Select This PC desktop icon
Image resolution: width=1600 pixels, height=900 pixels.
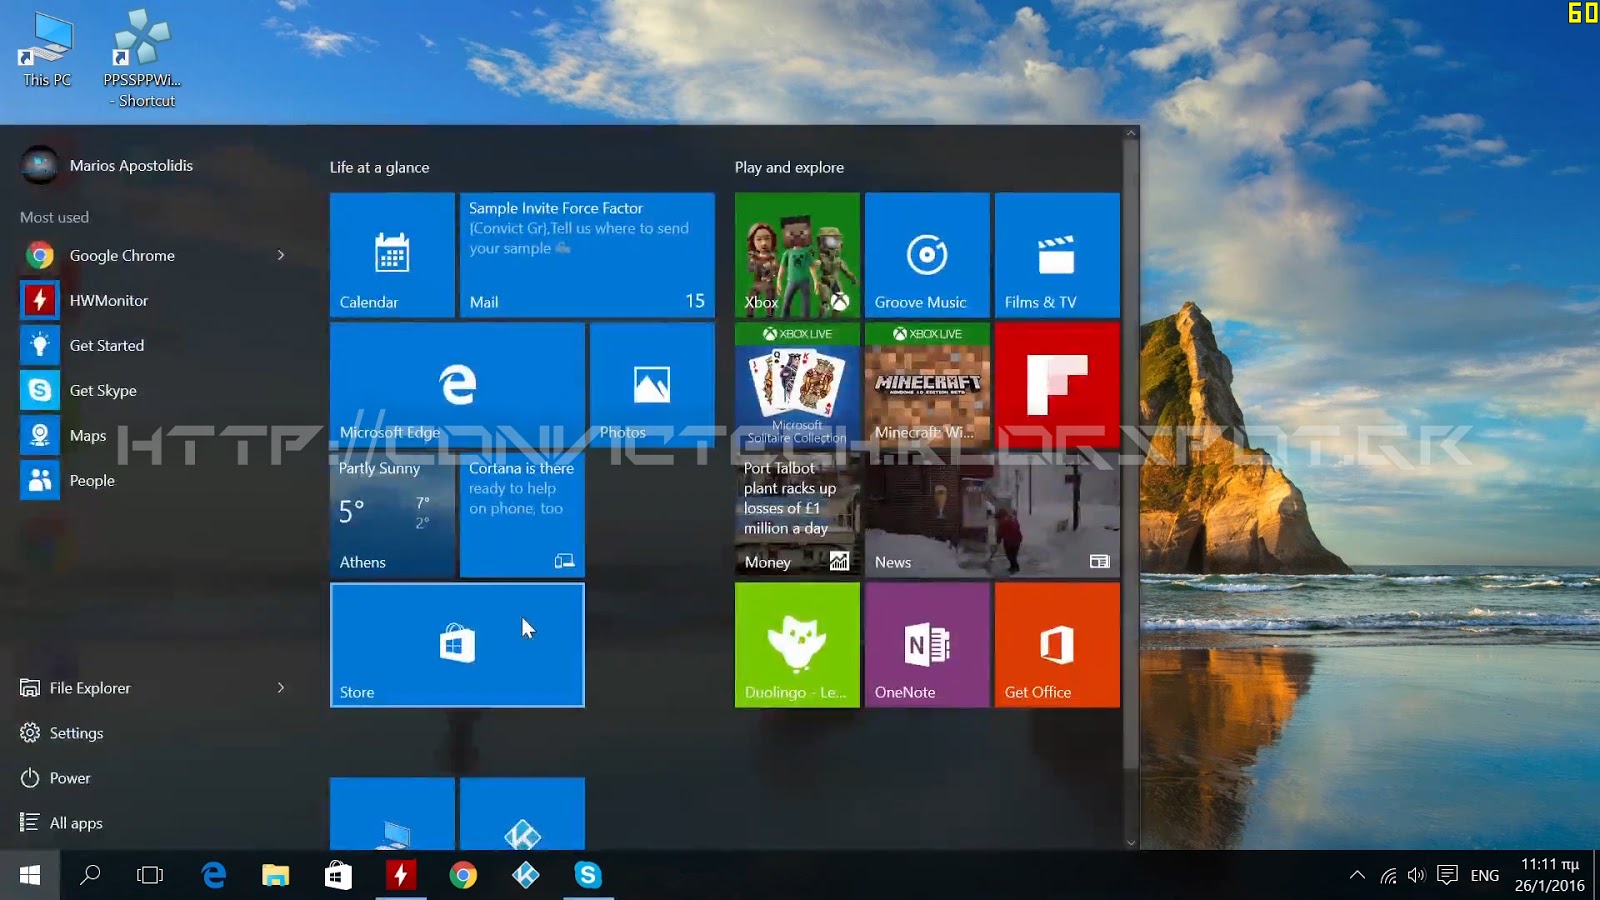(47, 50)
